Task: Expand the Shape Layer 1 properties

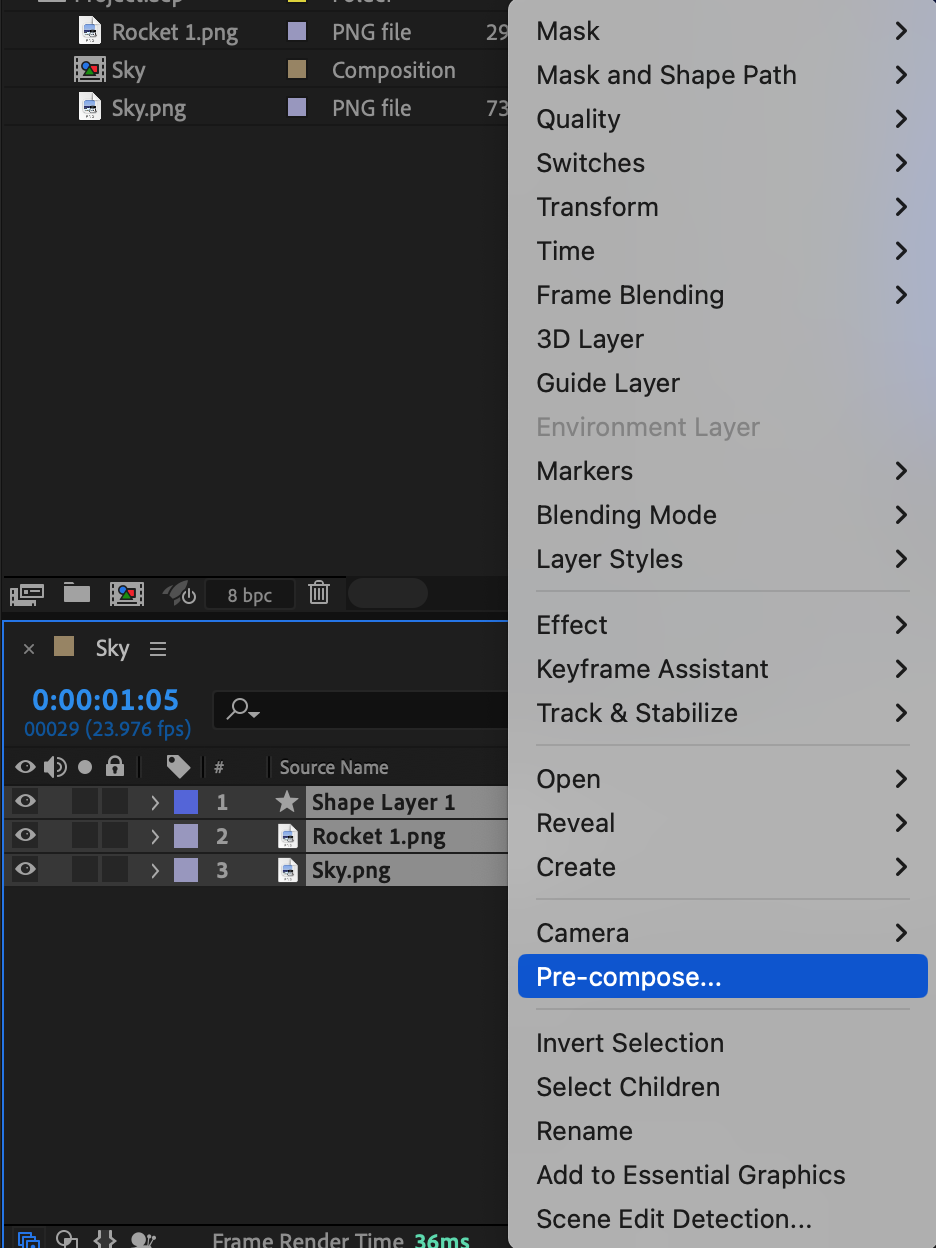Action: [155, 802]
